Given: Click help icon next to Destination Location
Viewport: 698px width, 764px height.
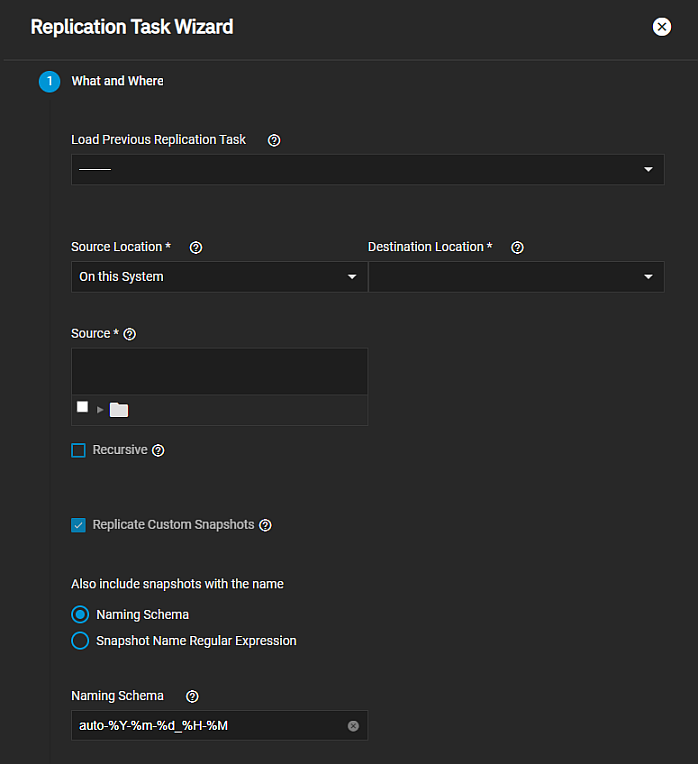Looking at the screenshot, I should [x=517, y=247].
